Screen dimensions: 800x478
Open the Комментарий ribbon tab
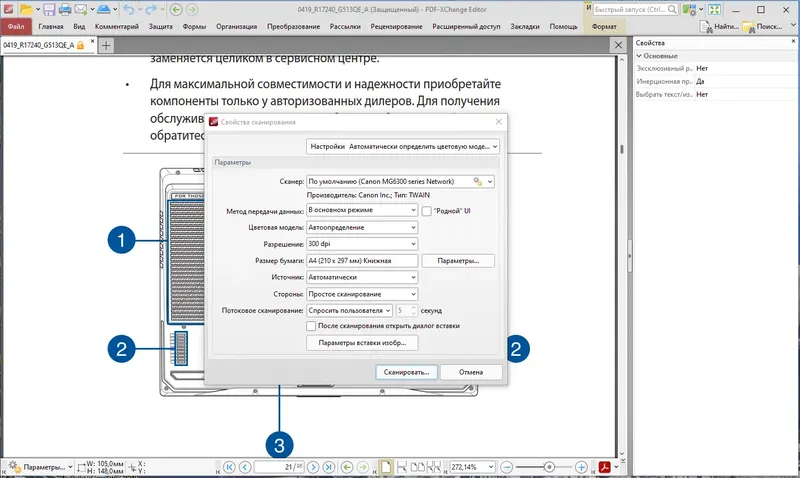[117, 27]
